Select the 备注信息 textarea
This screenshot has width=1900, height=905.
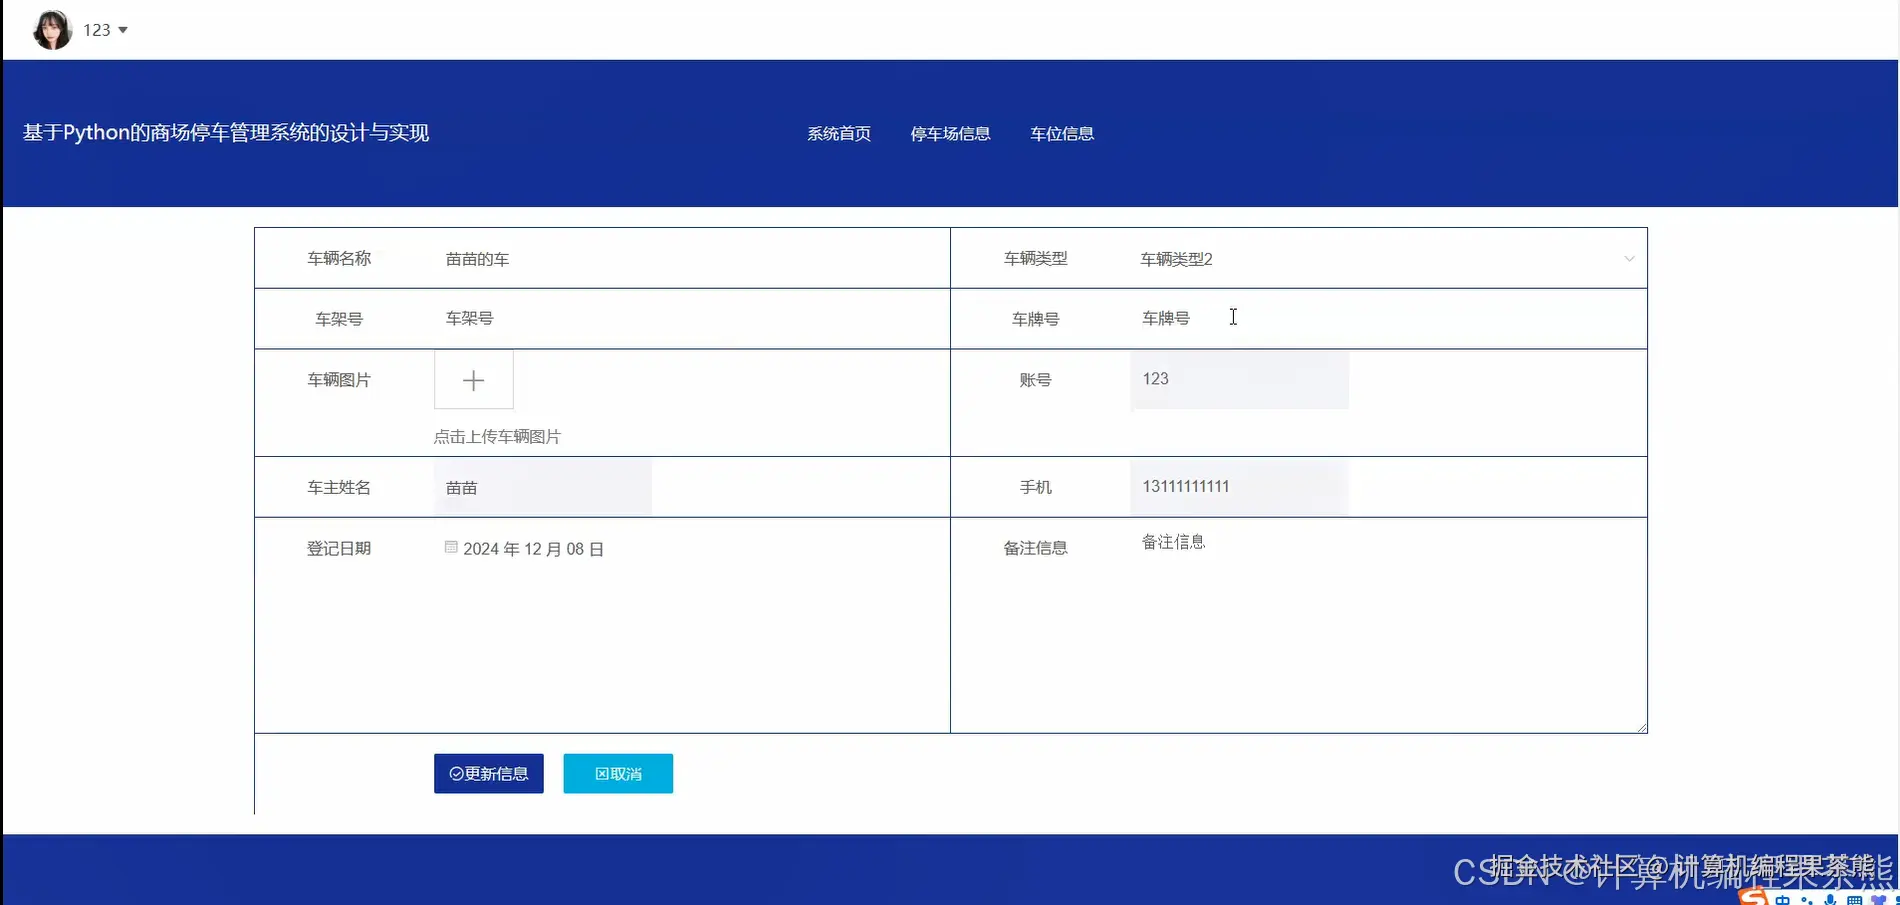tap(1388, 625)
